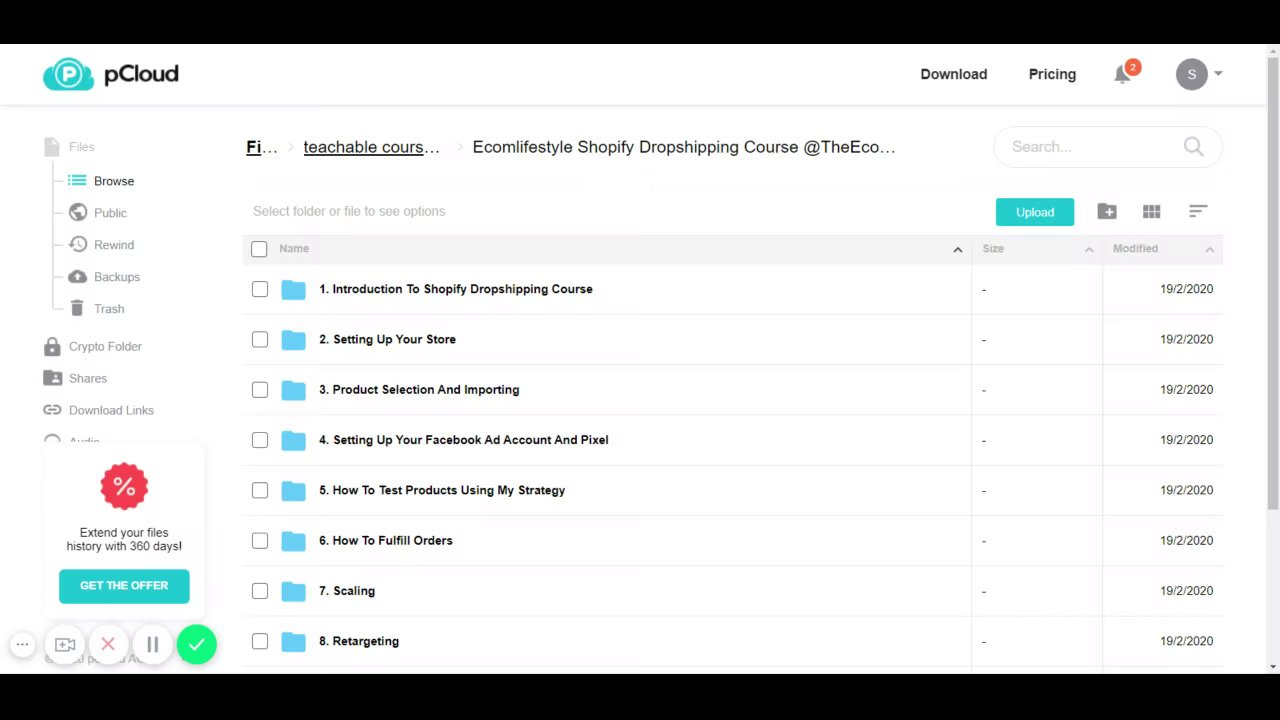Create new folder icon

tap(1107, 211)
